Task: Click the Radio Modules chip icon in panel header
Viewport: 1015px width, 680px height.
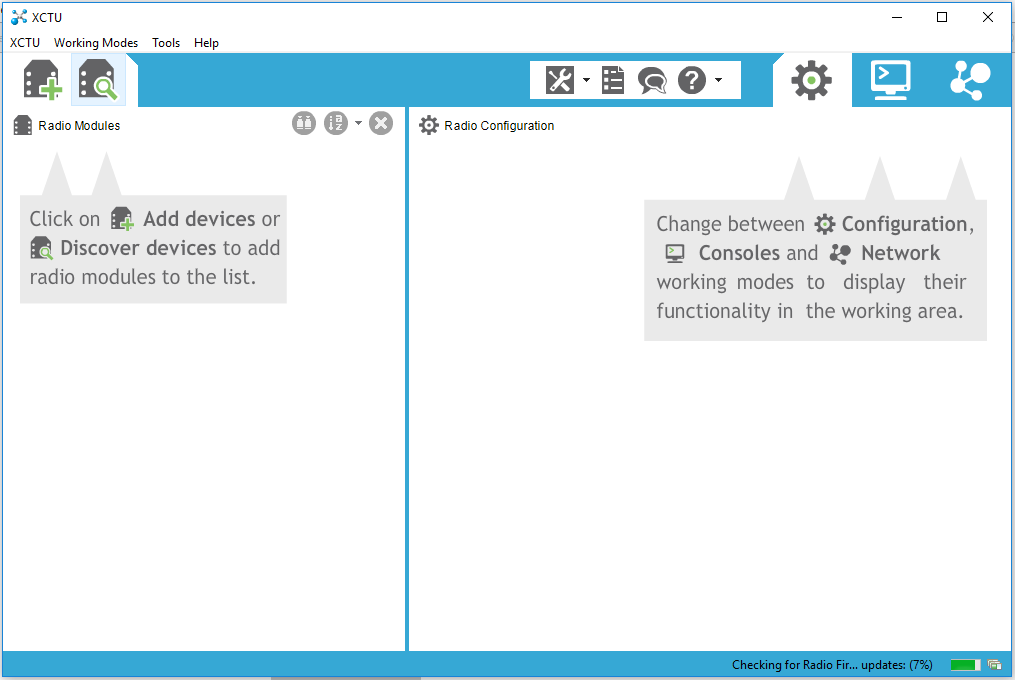Action: click(x=23, y=125)
